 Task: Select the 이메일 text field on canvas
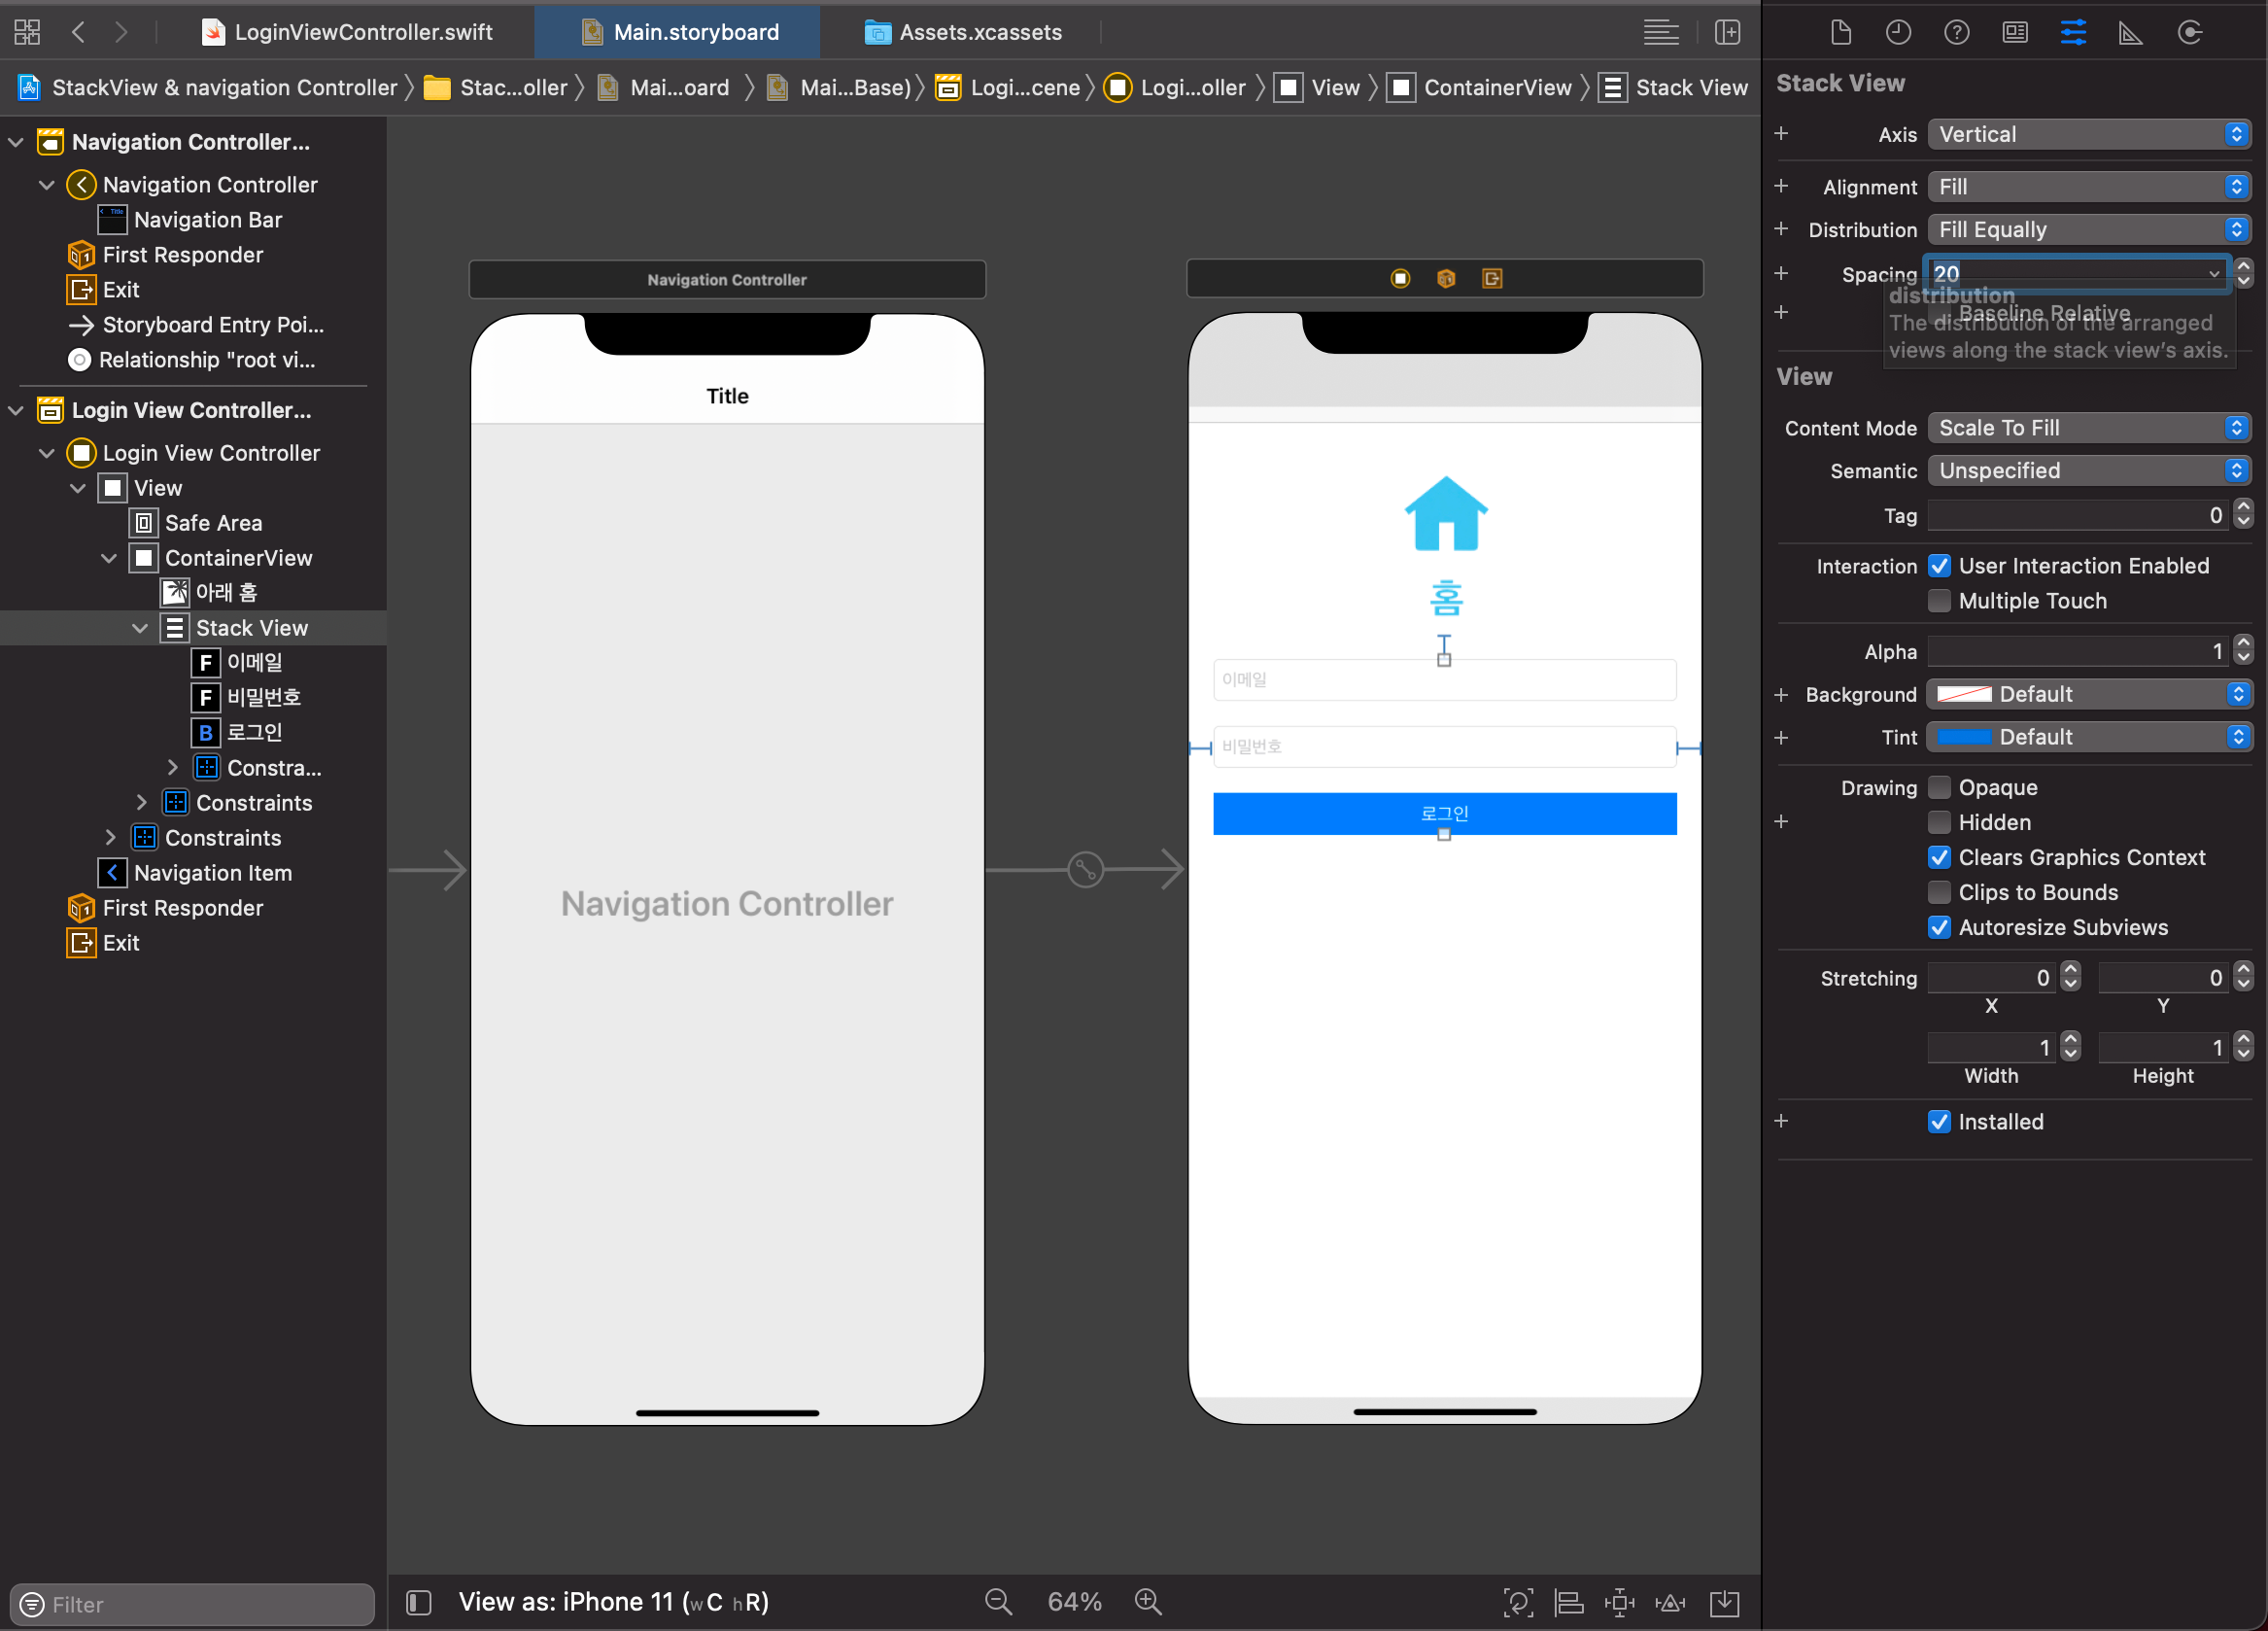1444,679
